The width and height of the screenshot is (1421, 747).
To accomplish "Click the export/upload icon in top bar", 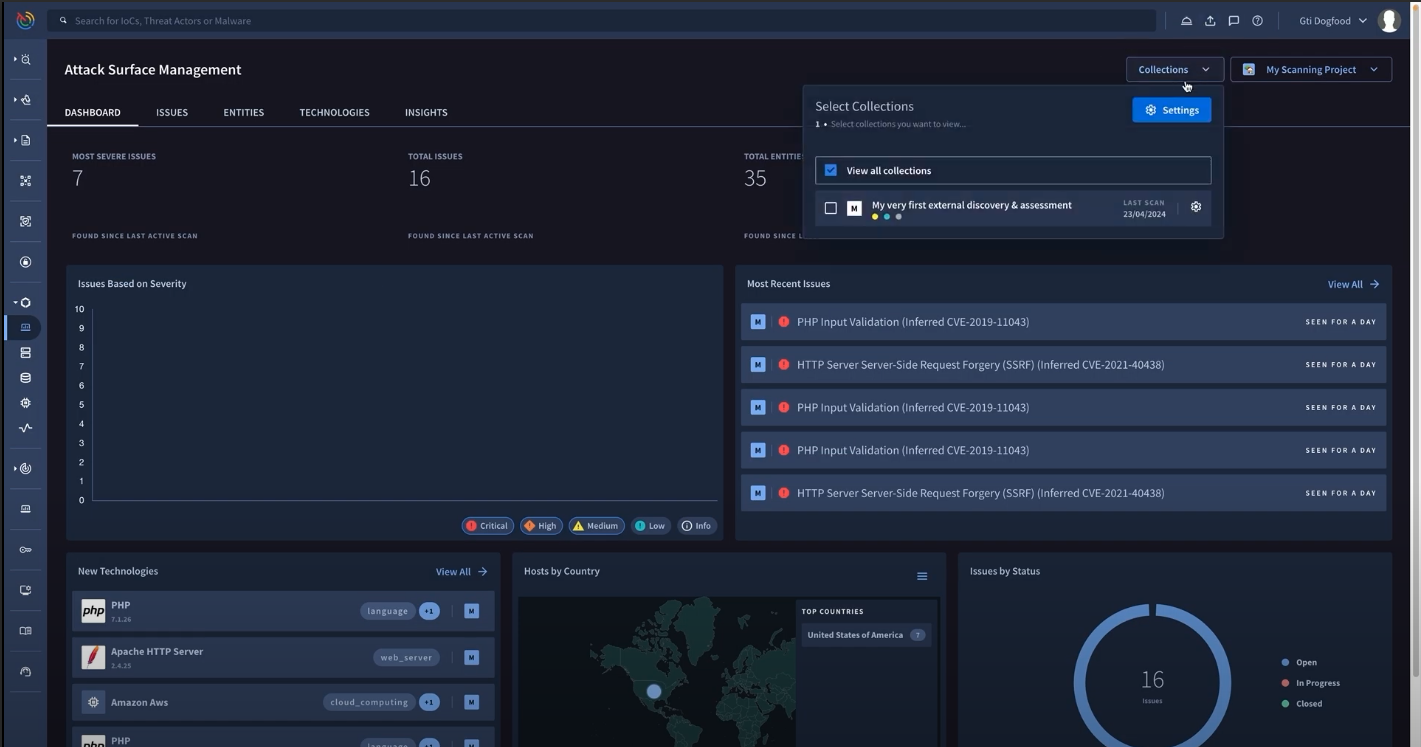I will pos(1210,20).
